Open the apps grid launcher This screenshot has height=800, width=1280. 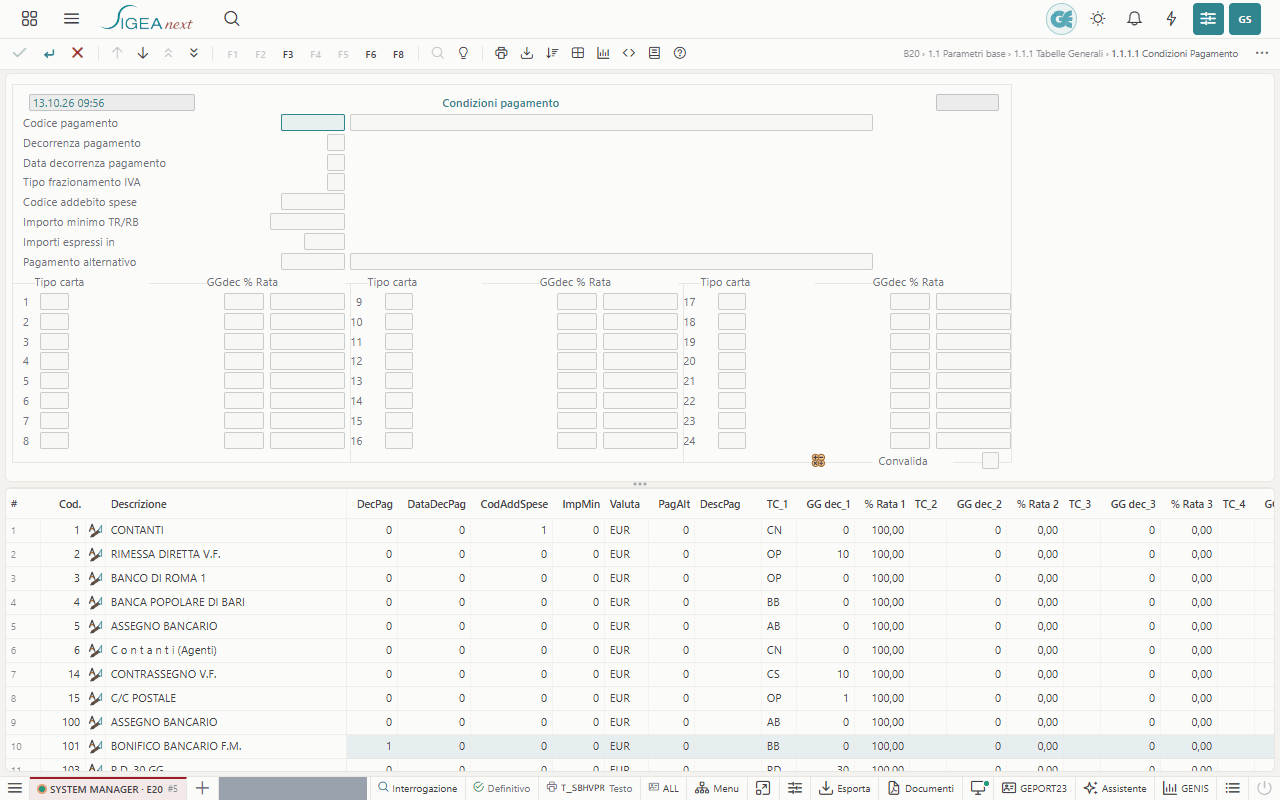click(x=29, y=19)
